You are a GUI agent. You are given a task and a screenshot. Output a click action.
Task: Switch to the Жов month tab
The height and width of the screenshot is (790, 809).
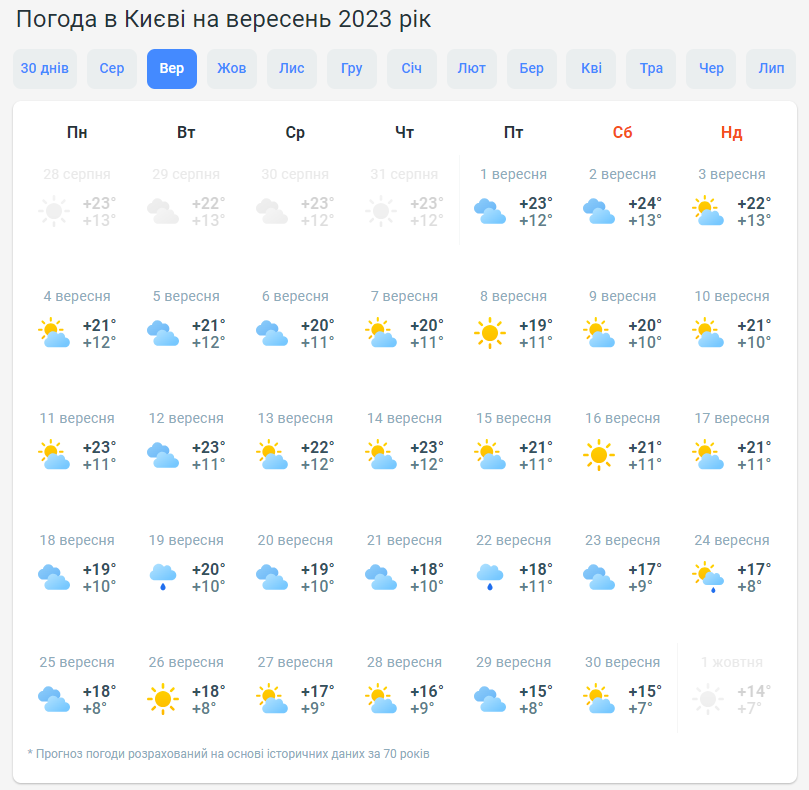click(x=231, y=69)
